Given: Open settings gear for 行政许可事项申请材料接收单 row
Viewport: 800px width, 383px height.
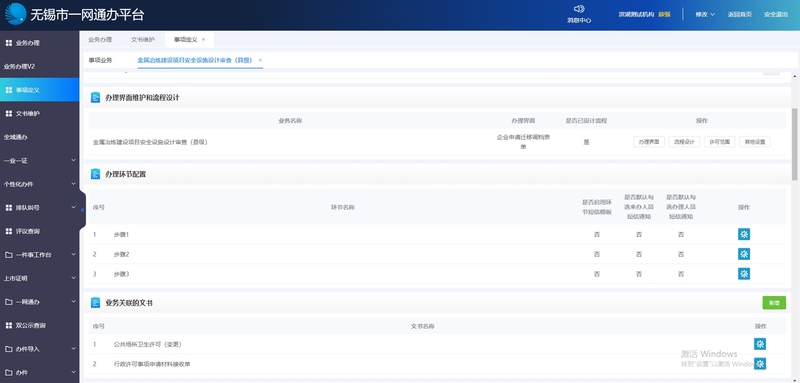Looking at the screenshot, I should (x=760, y=364).
